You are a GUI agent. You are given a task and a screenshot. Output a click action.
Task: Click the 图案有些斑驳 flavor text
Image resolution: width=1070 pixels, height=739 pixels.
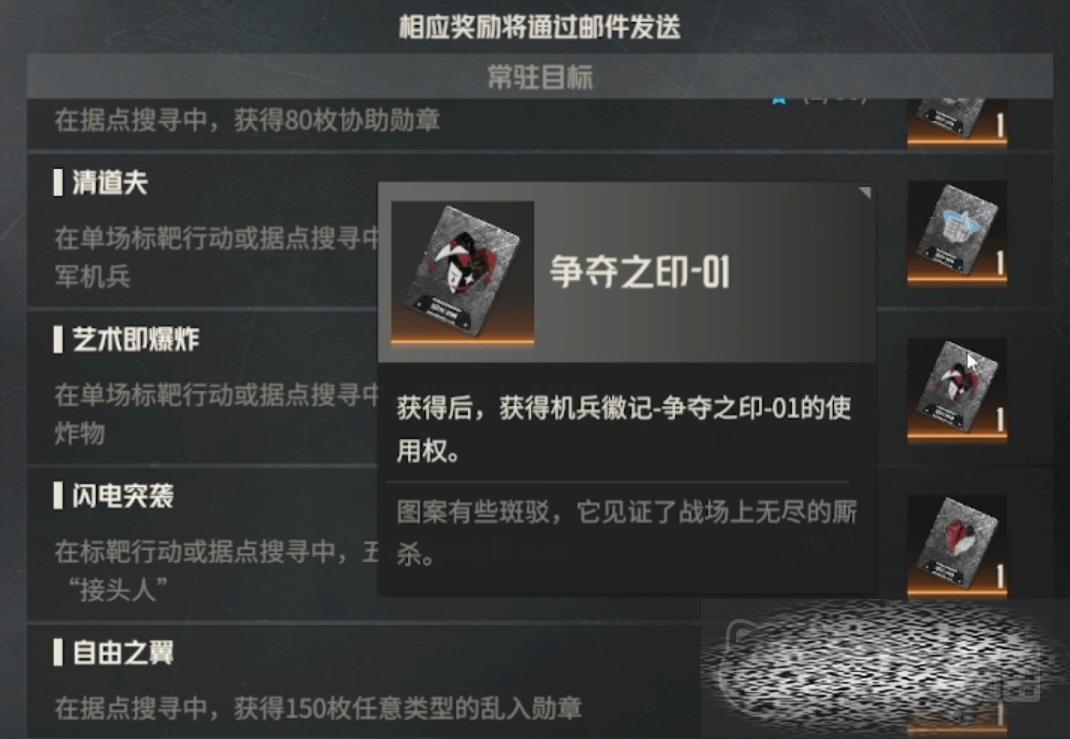point(626,533)
